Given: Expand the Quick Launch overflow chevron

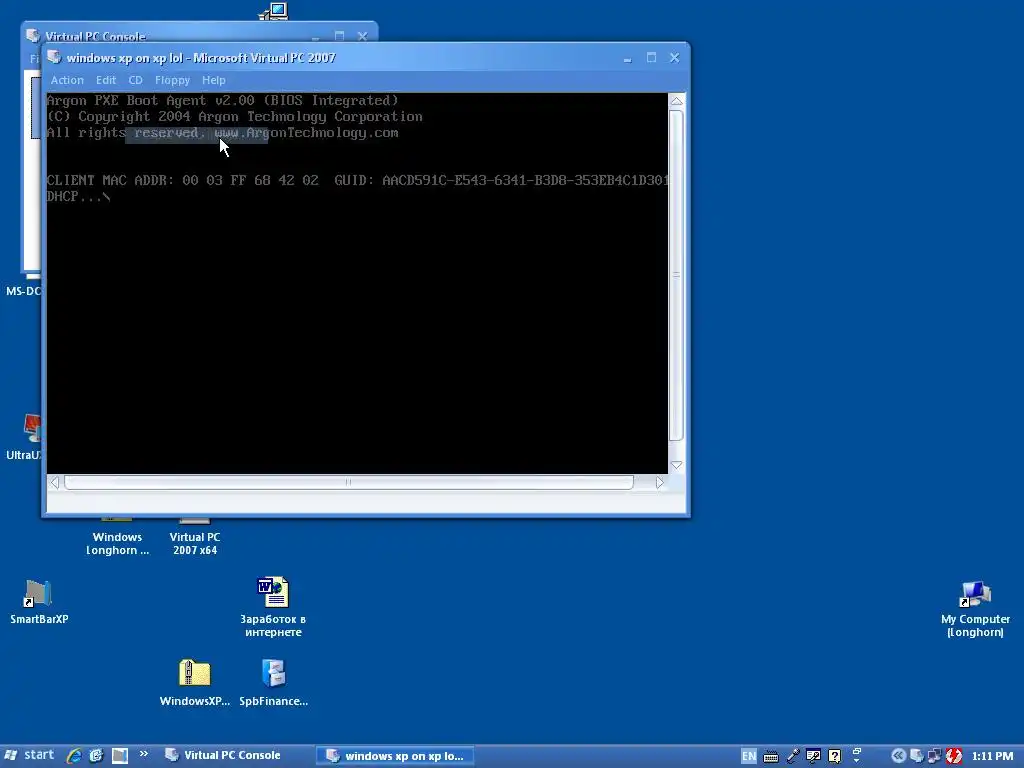Looking at the screenshot, I should [x=144, y=754].
